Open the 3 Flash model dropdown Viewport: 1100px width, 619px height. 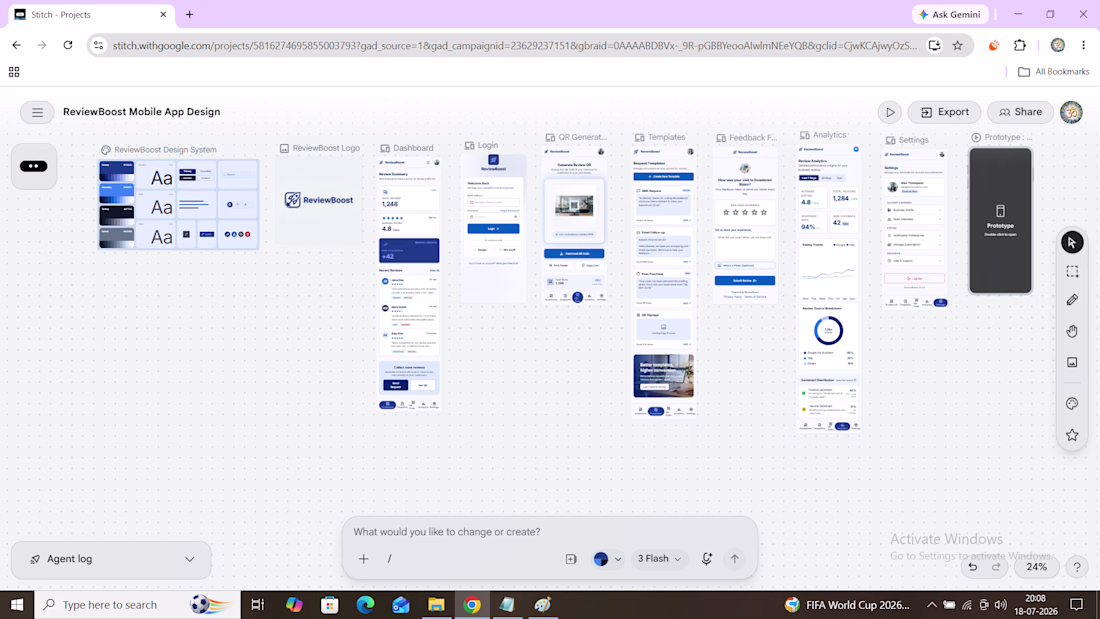(x=659, y=559)
